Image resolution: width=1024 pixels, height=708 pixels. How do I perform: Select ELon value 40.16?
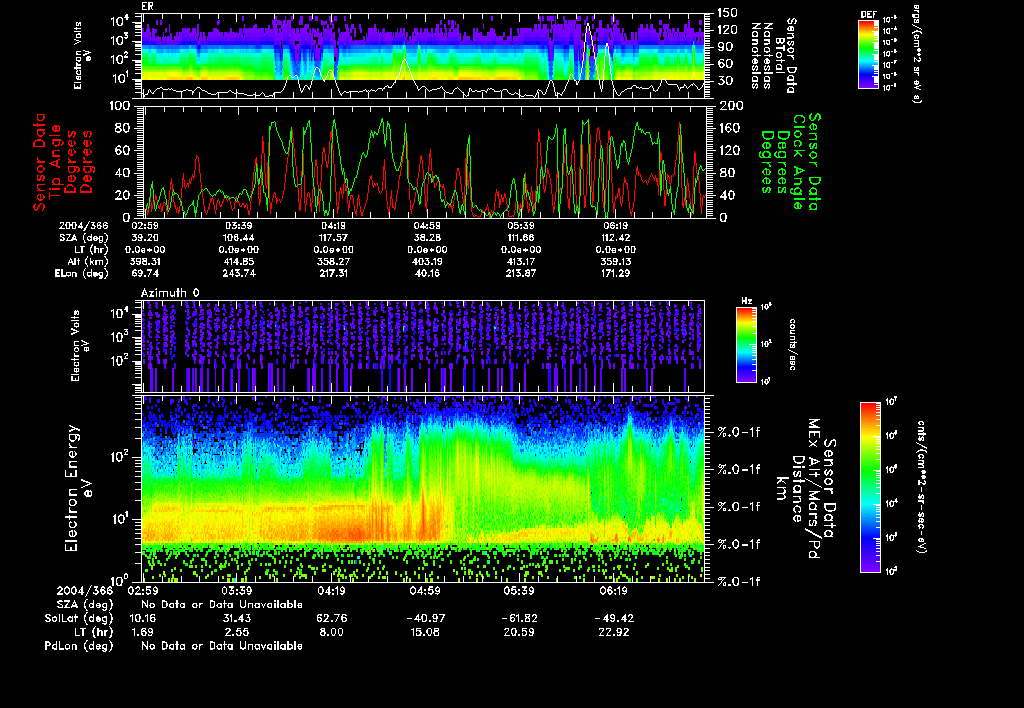pyautogui.click(x=427, y=273)
